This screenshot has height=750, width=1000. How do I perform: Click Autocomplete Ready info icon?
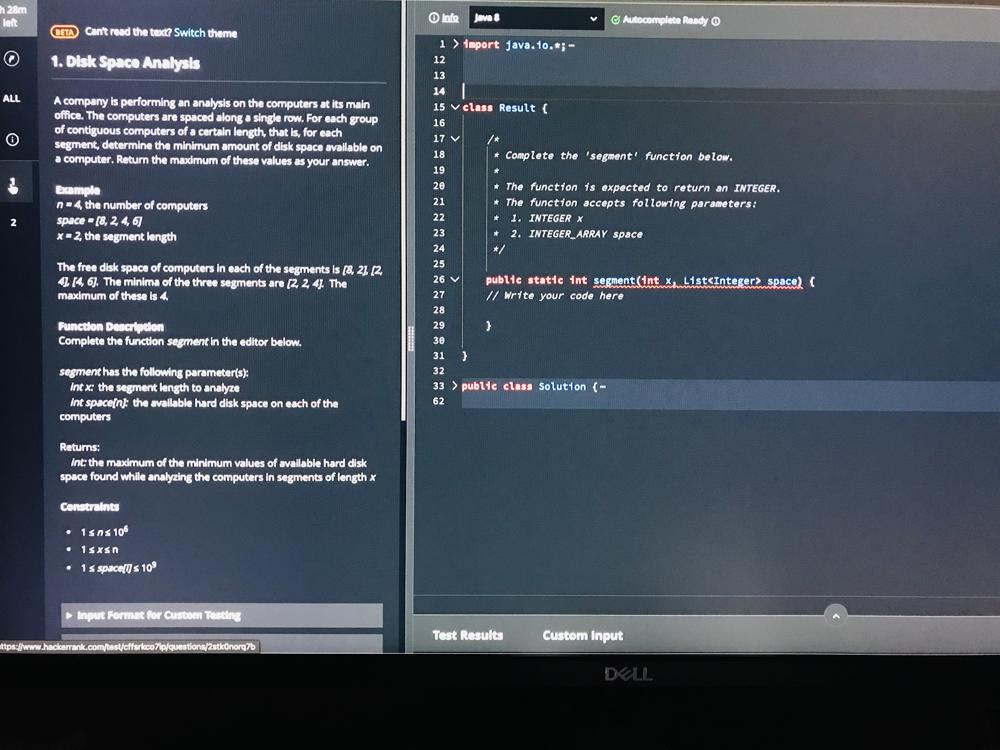tap(716, 21)
